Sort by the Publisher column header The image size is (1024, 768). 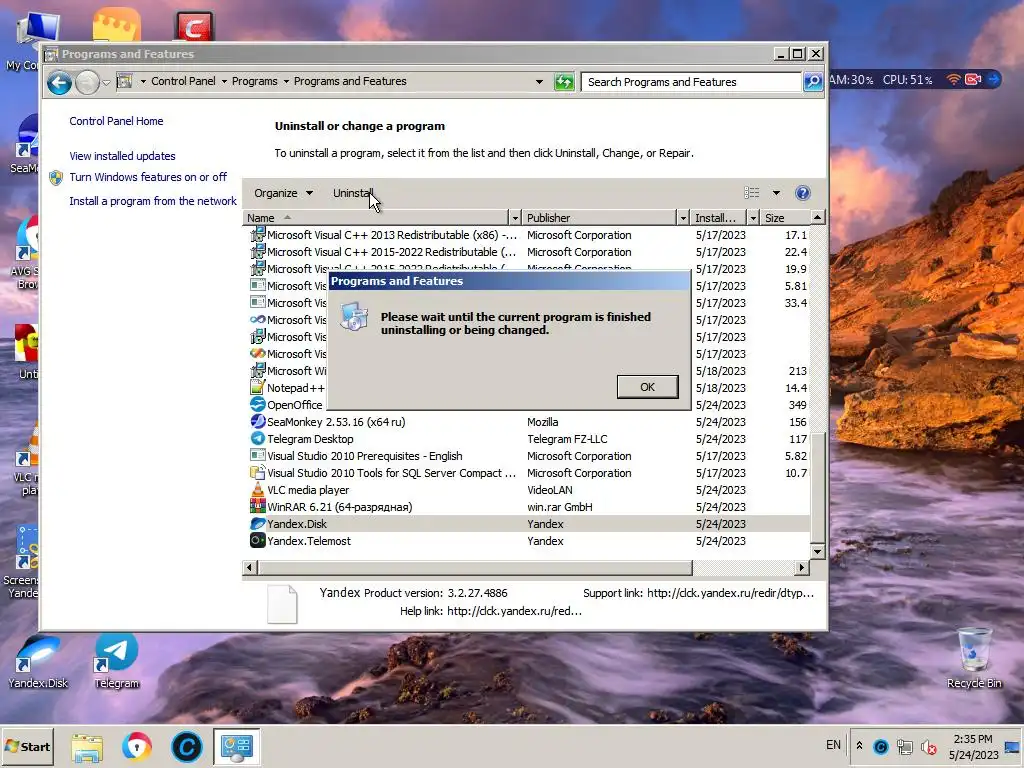pyautogui.click(x=599, y=217)
